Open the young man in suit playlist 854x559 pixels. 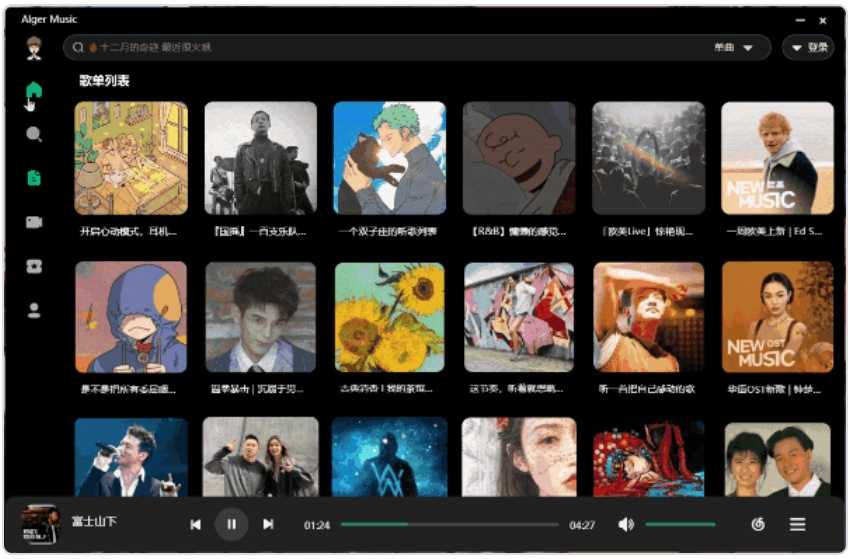(260, 317)
